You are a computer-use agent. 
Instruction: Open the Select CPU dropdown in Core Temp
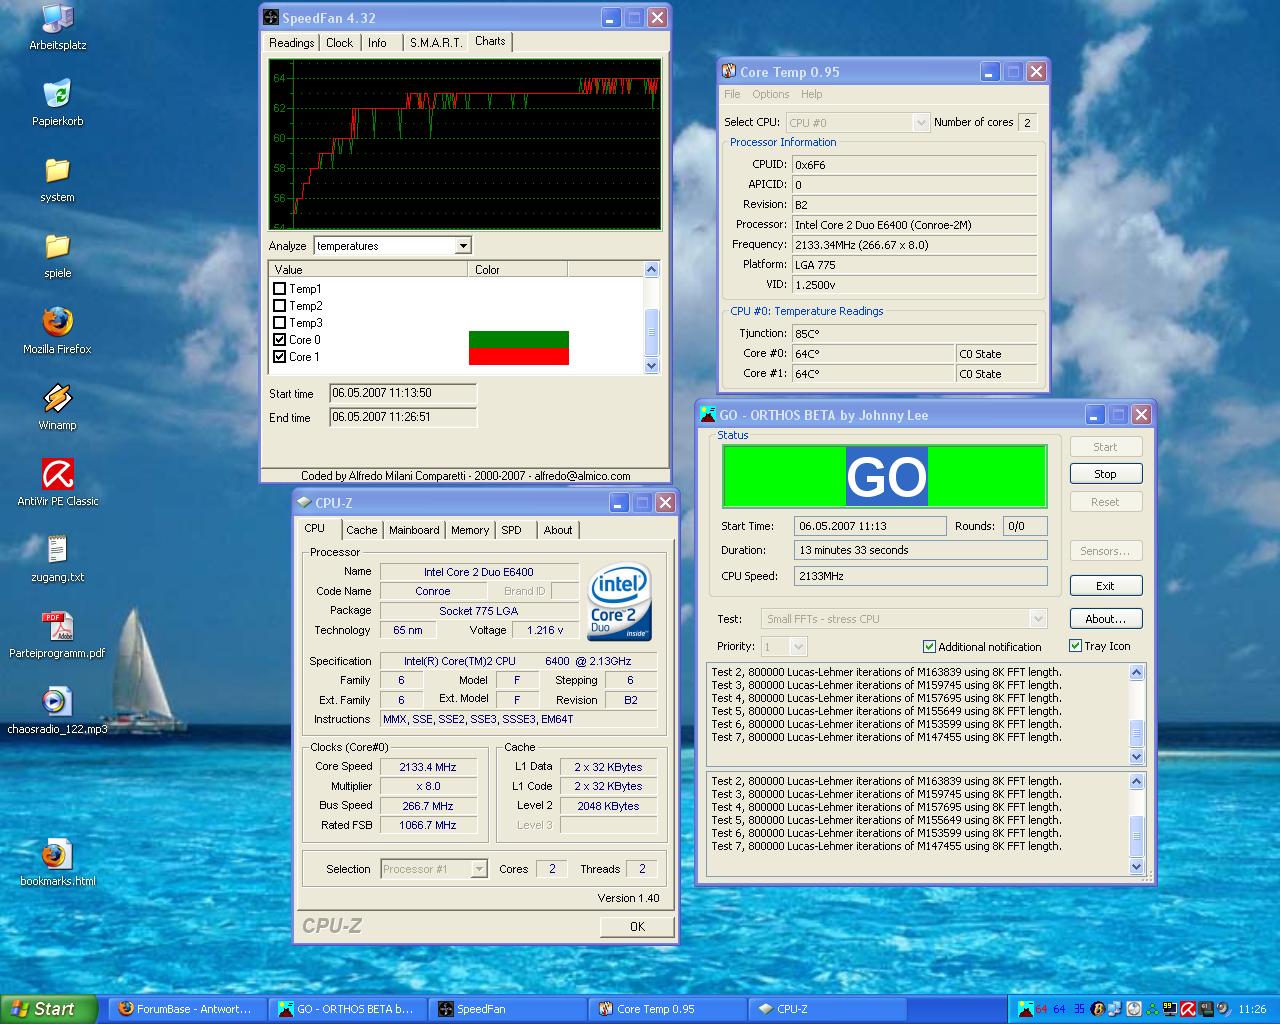921,122
